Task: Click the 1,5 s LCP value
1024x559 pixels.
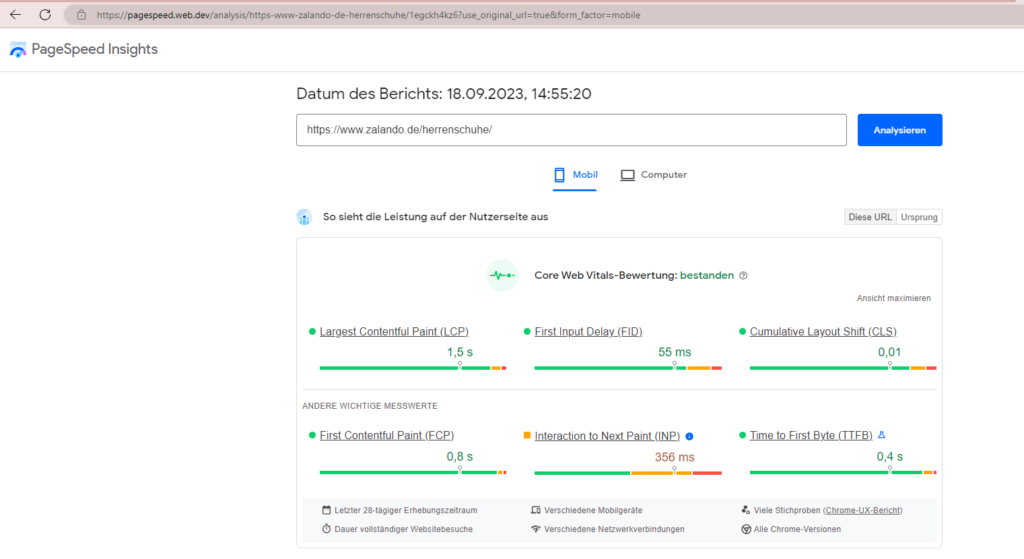Action: (x=460, y=353)
